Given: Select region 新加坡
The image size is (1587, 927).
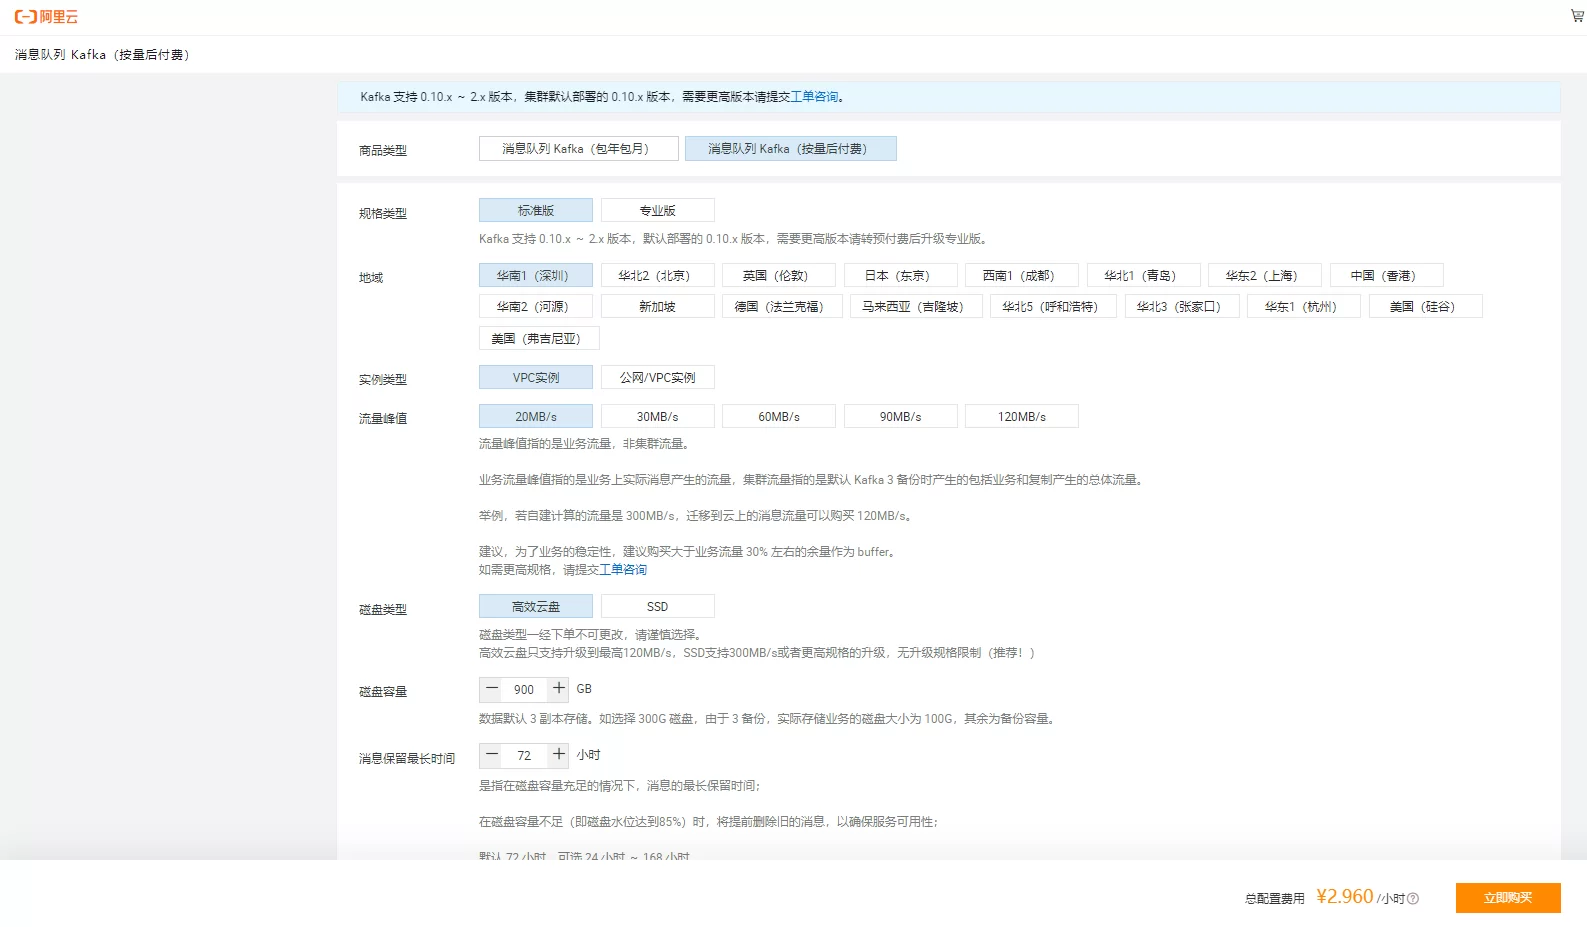Looking at the screenshot, I should click(x=657, y=306).
